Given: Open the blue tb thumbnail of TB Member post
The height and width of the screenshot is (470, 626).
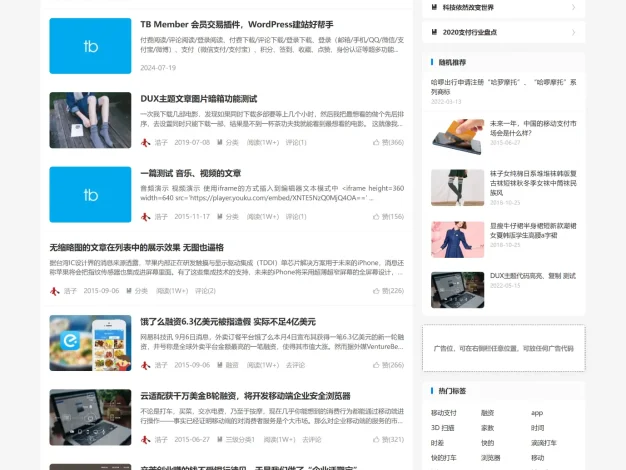Looking at the screenshot, I should click(90, 46).
